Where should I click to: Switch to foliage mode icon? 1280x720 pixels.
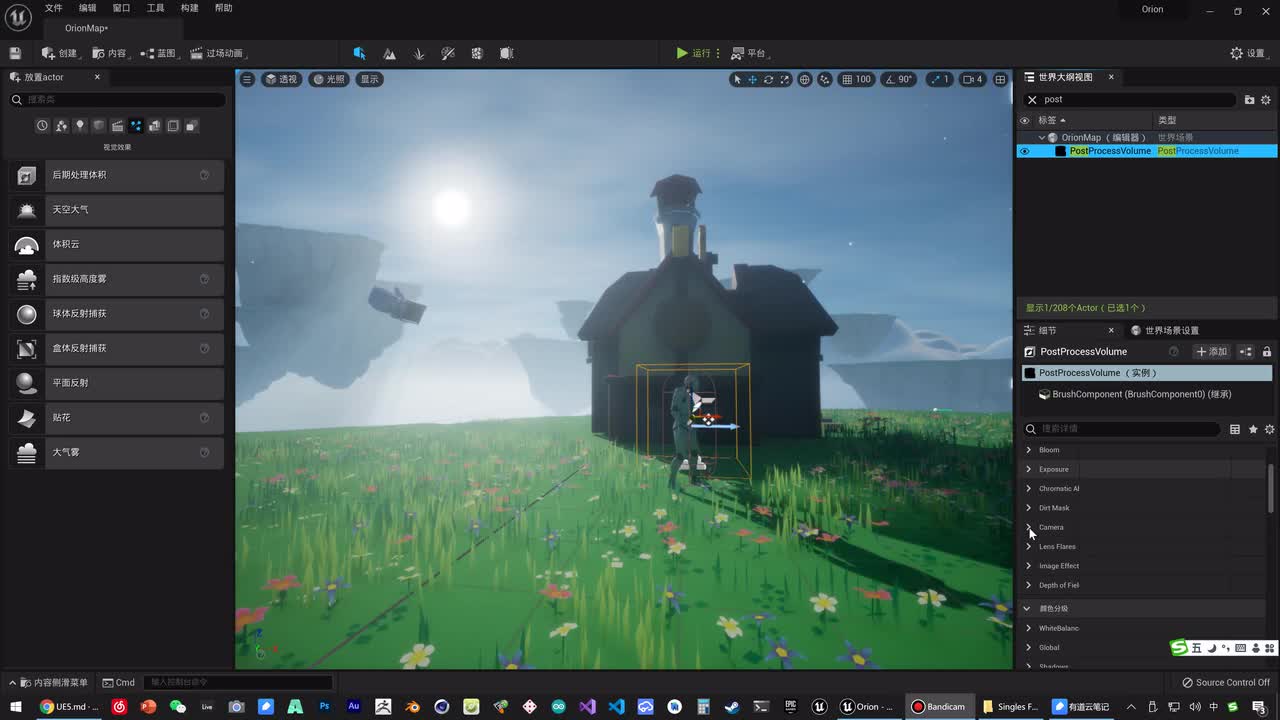point(419,53)
